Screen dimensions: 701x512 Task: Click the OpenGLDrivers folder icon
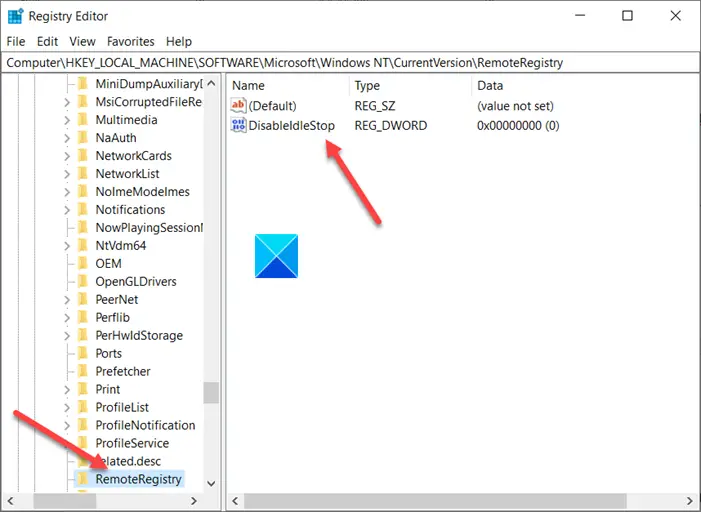coord(83,281)
